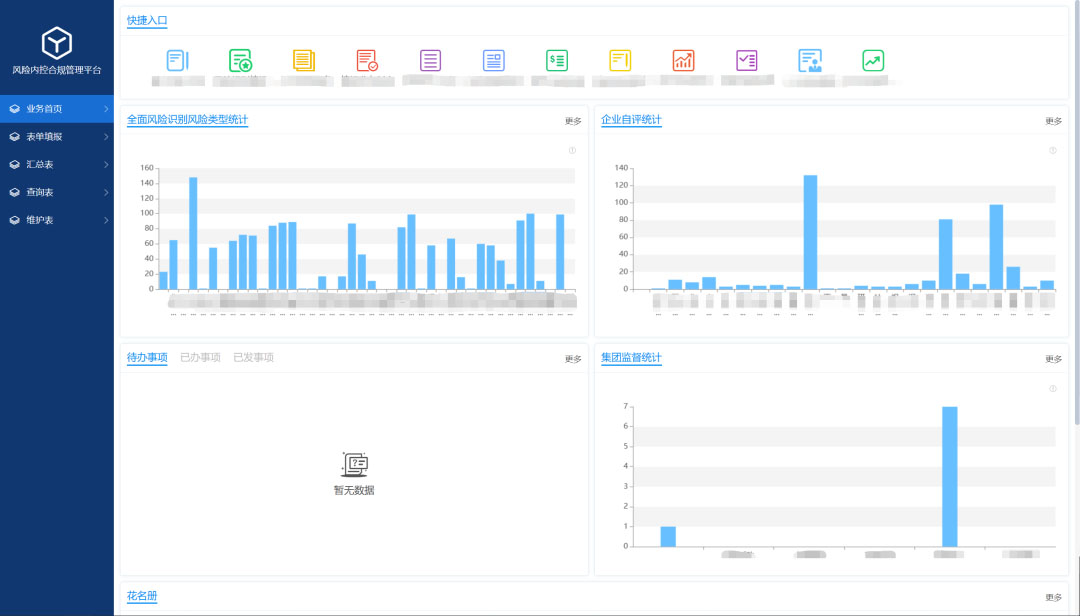Click the info icon on 集团监督统计 chart
Viewport: 1080px width, 616px height.
pos(1053,389)
